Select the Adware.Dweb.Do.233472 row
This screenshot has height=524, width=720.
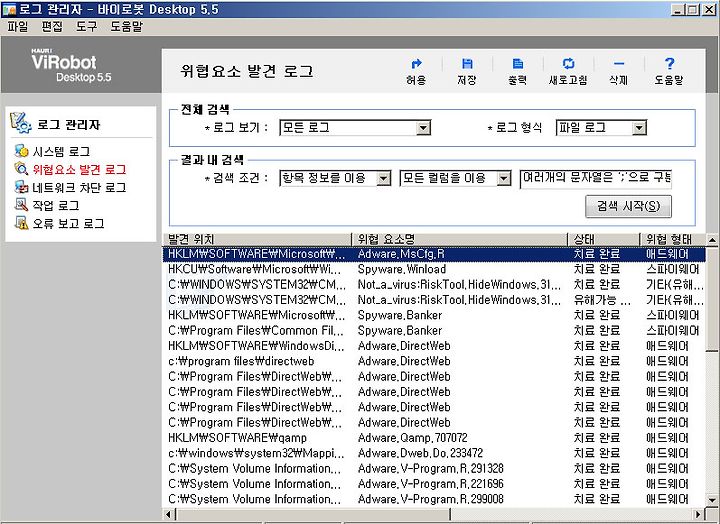coord(434,453)
